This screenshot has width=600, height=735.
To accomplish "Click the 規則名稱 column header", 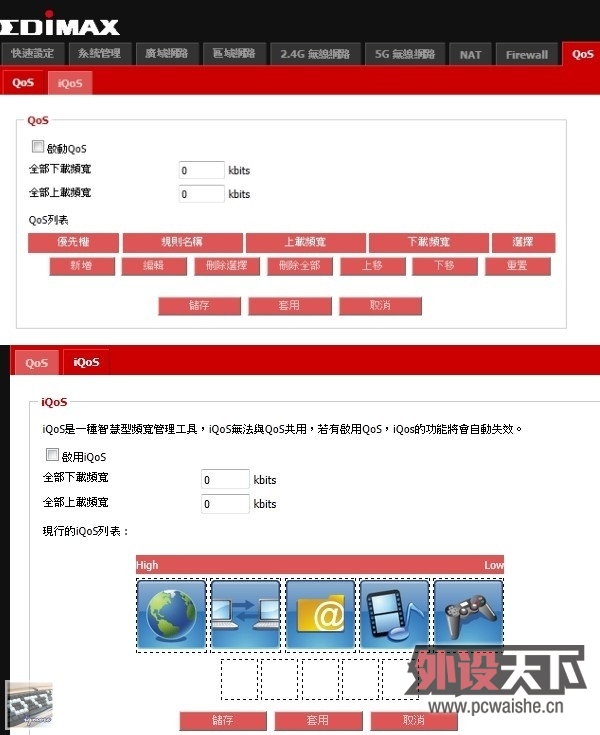I will (x=183, y=242).
